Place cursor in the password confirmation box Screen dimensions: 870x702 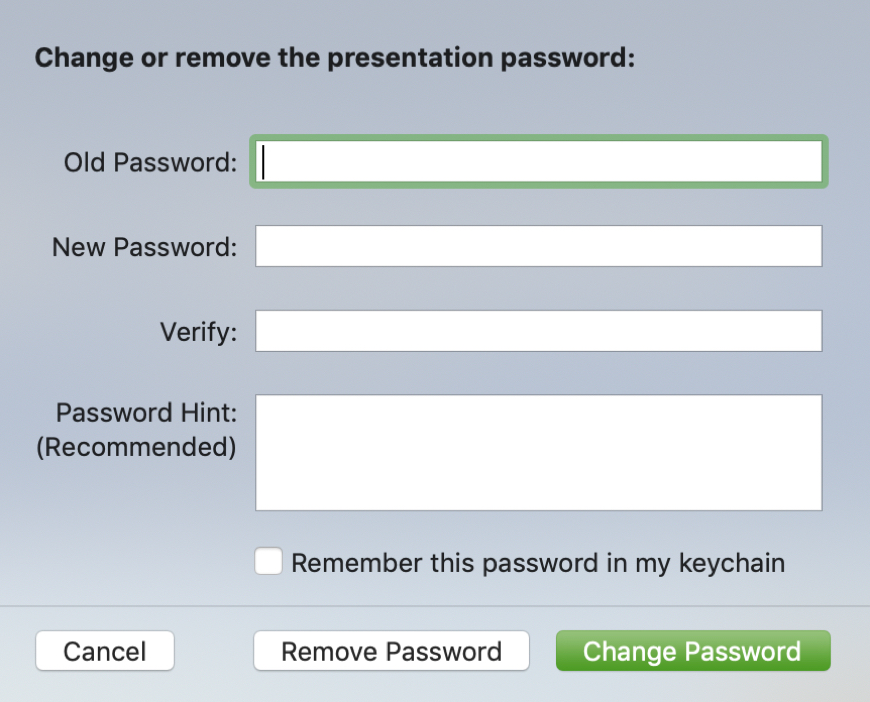tap(538, 331)
